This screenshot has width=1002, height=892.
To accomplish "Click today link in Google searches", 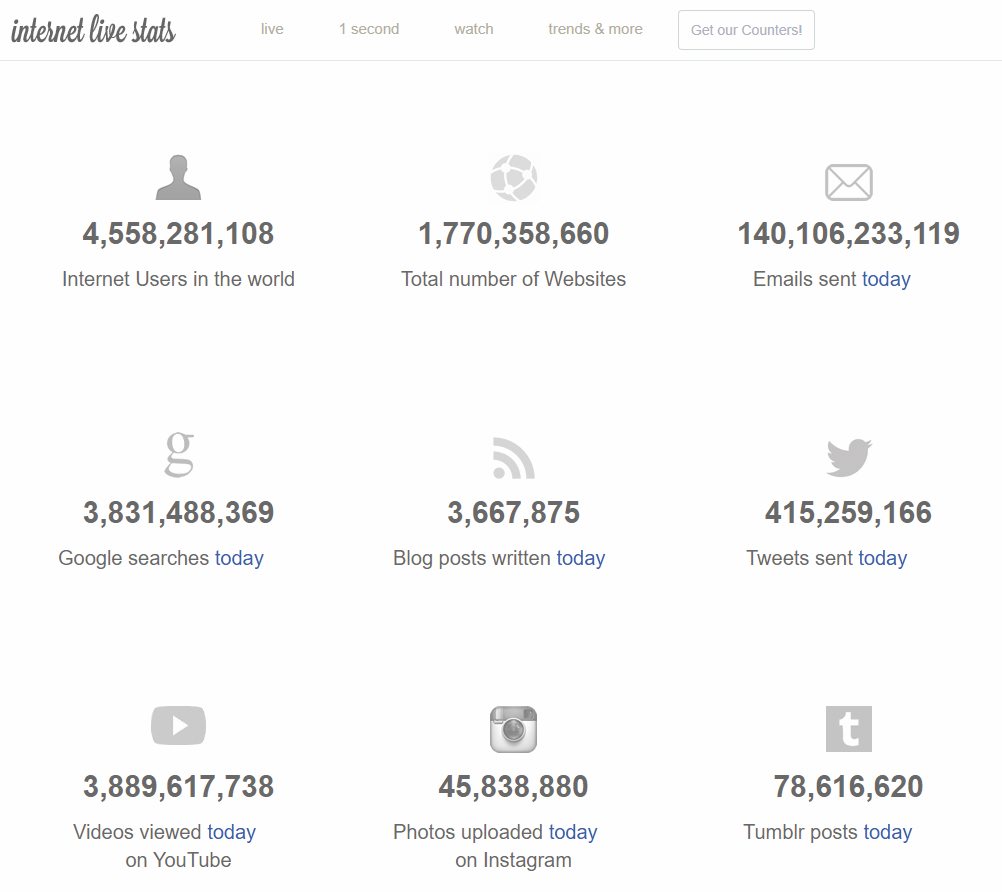I will click(239, 558).
